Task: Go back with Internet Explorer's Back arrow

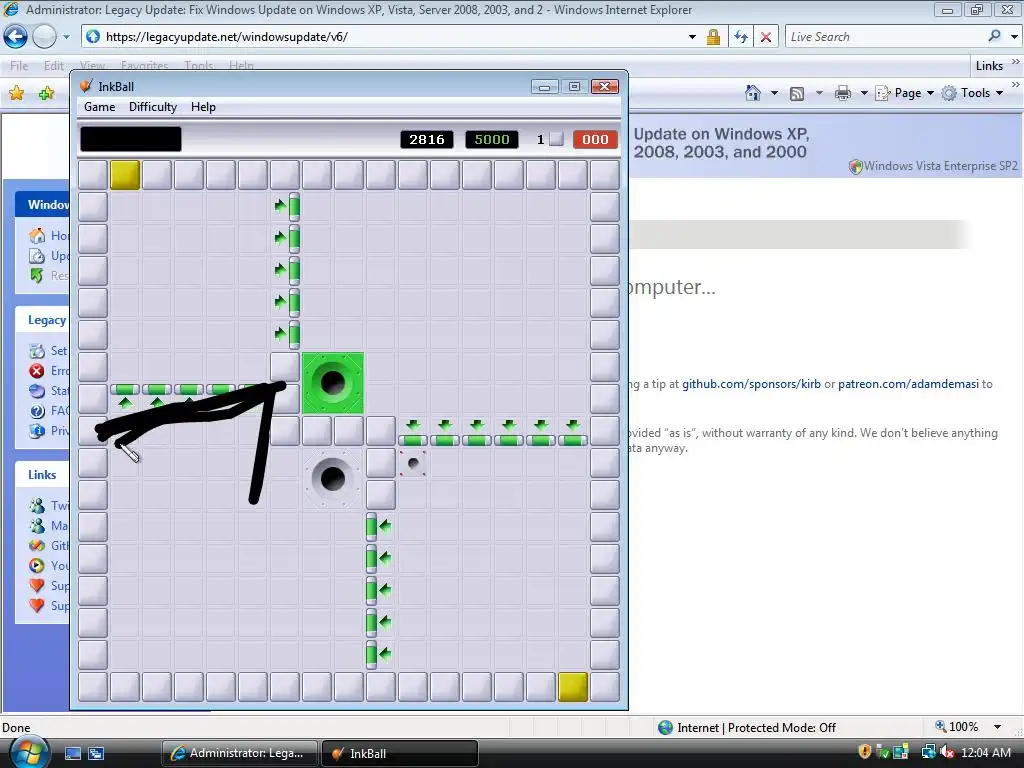Action: (16, 37)
